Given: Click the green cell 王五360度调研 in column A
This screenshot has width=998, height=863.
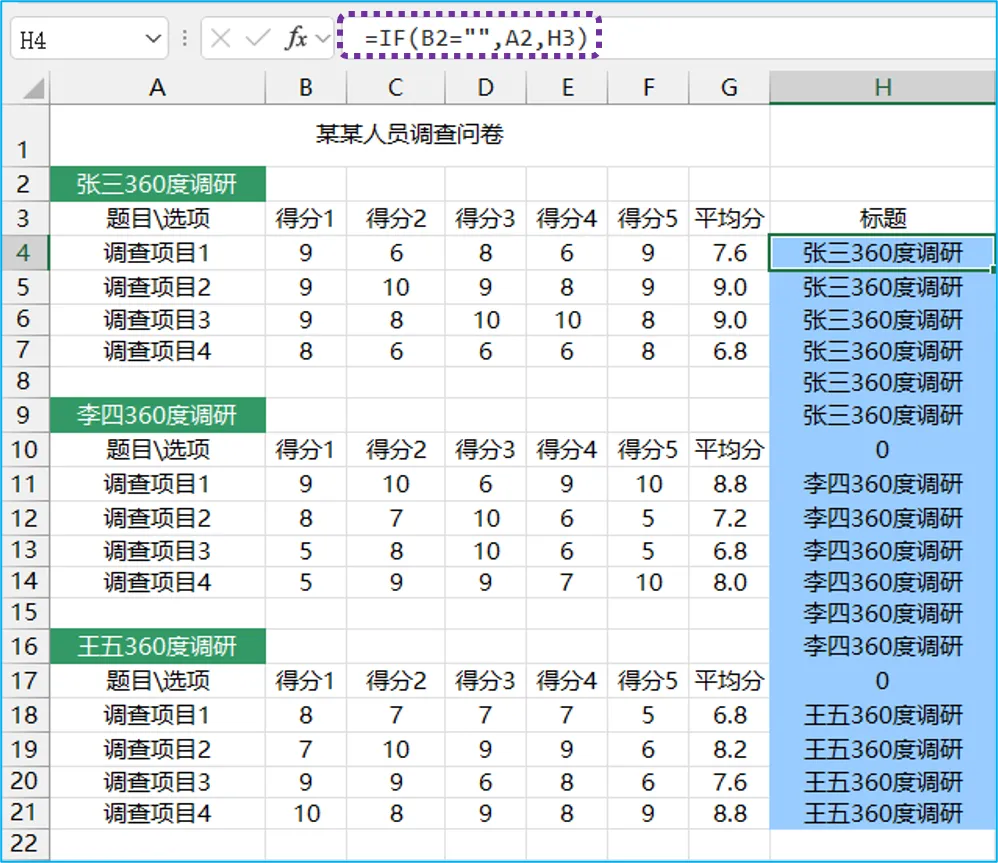Looking at the screenshot, I should coord(157,646).
